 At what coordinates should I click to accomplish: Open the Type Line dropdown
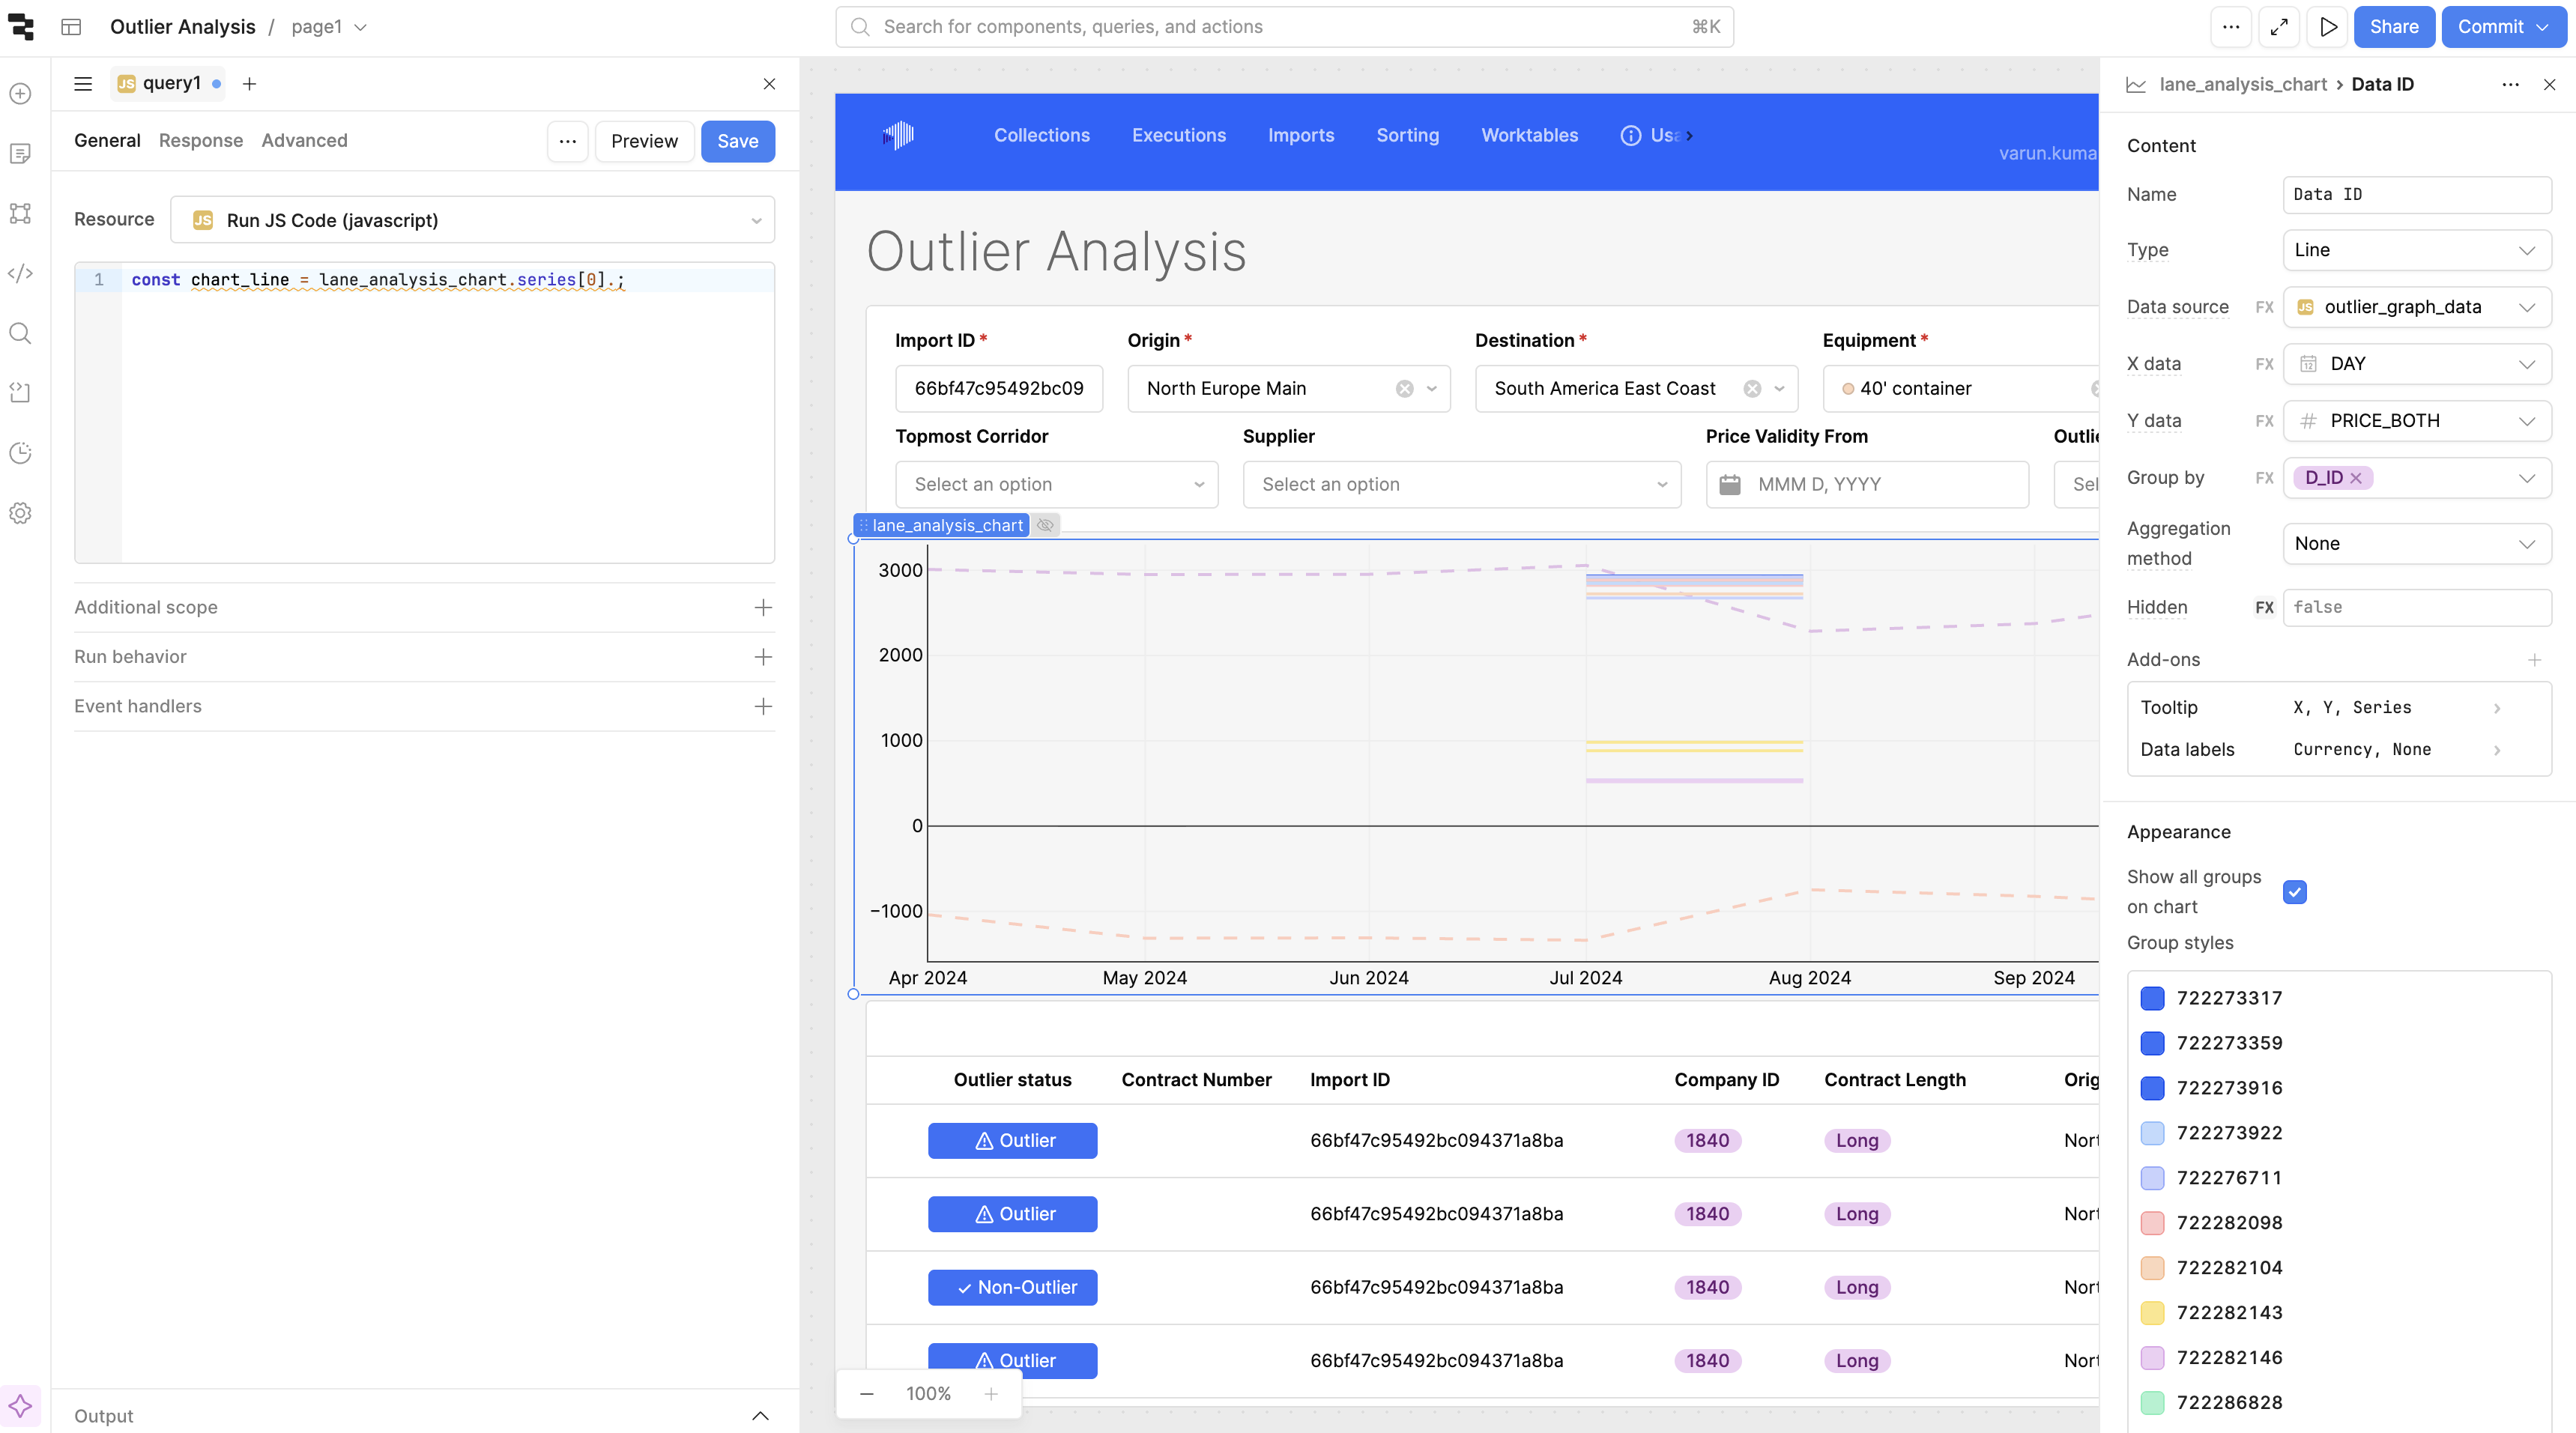click(x=2416, y=250)
